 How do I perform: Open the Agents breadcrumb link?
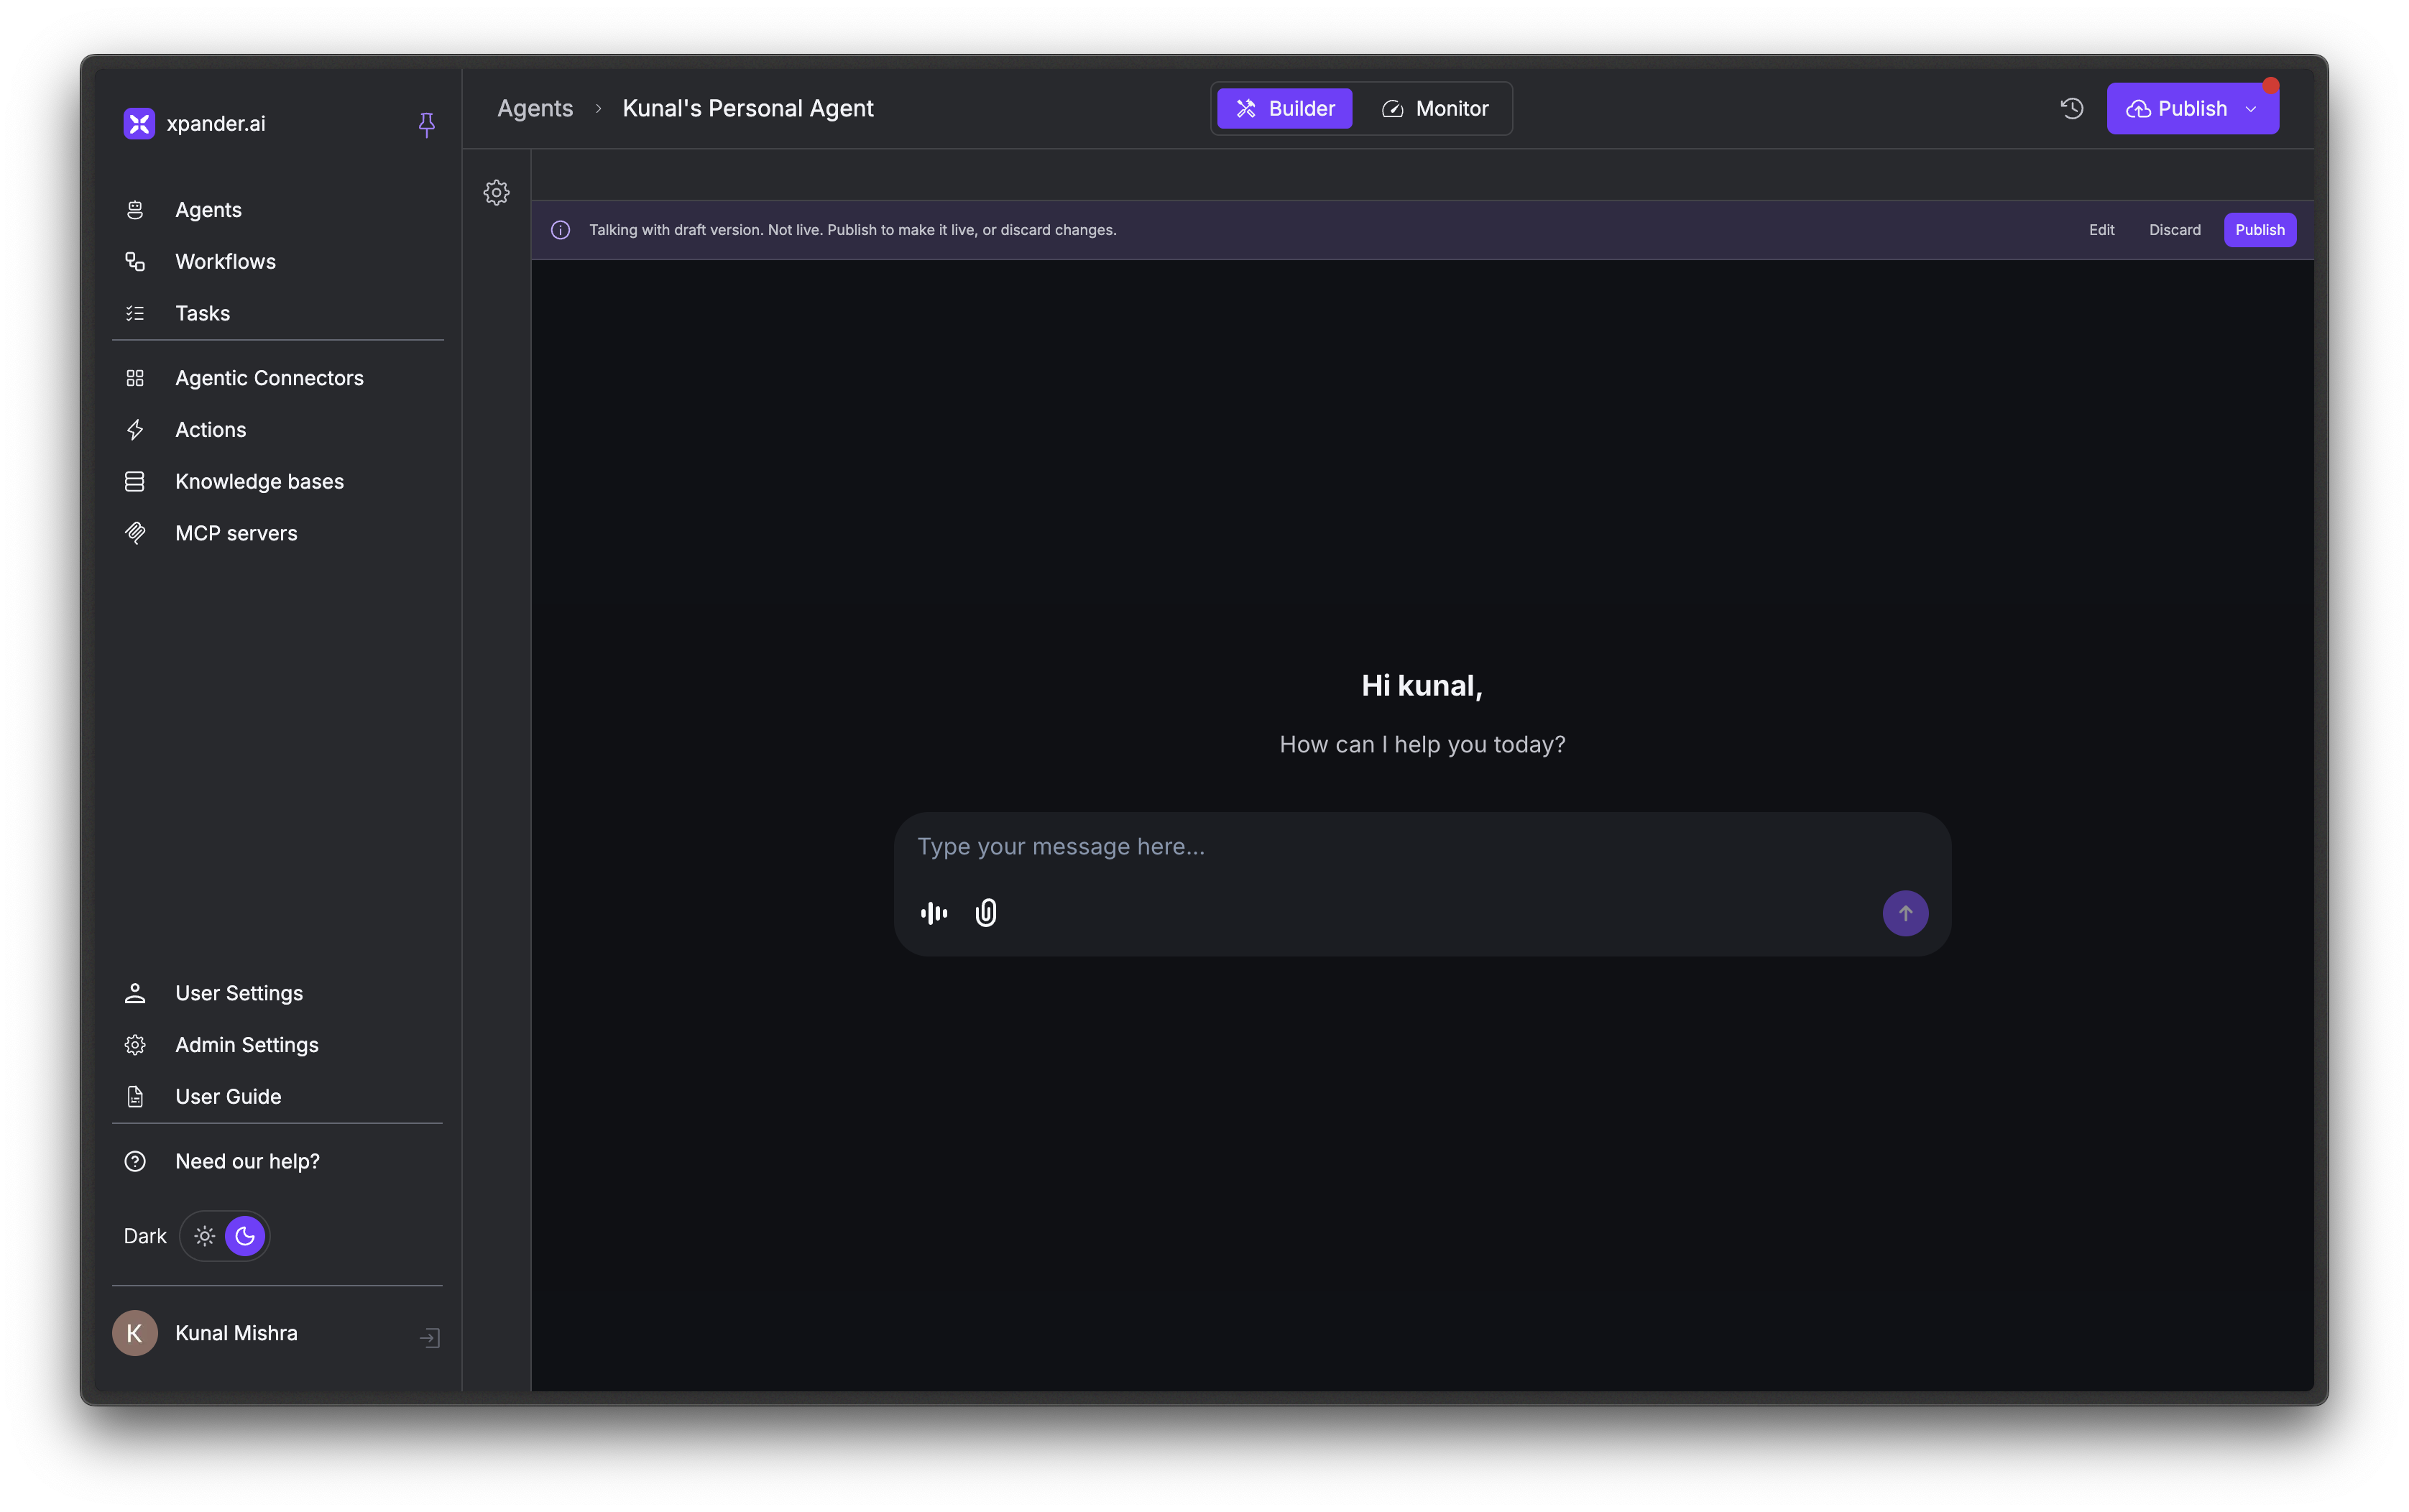tap(534, 108)
